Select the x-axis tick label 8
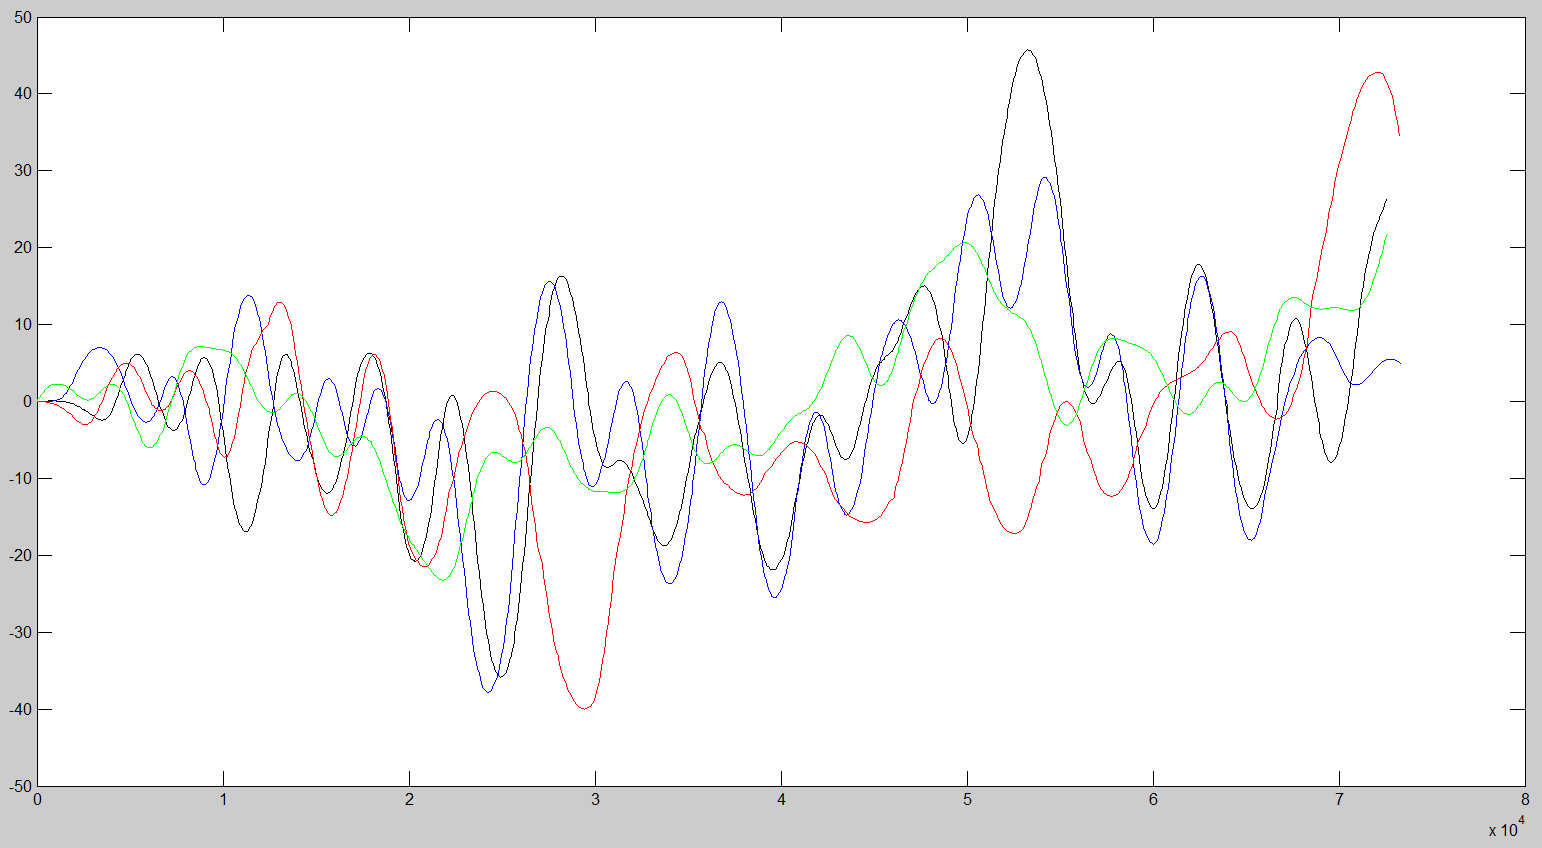The image size is (1542, 848). [1525, 800]
